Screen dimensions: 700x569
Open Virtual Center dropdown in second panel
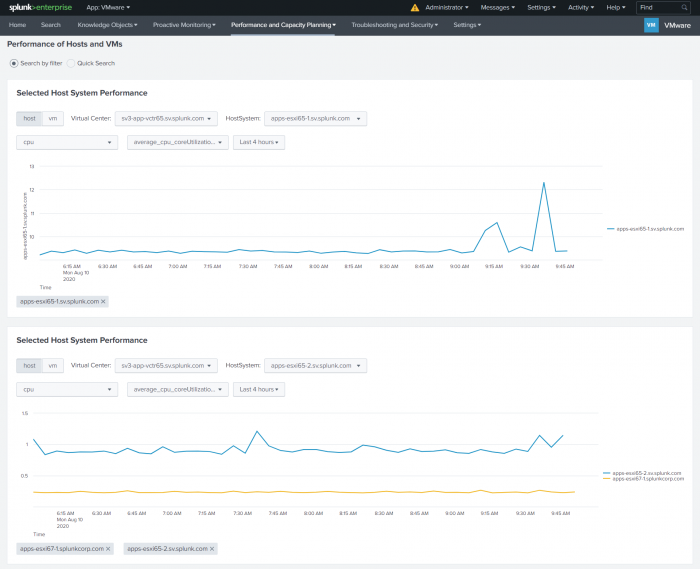coord(166,366)
